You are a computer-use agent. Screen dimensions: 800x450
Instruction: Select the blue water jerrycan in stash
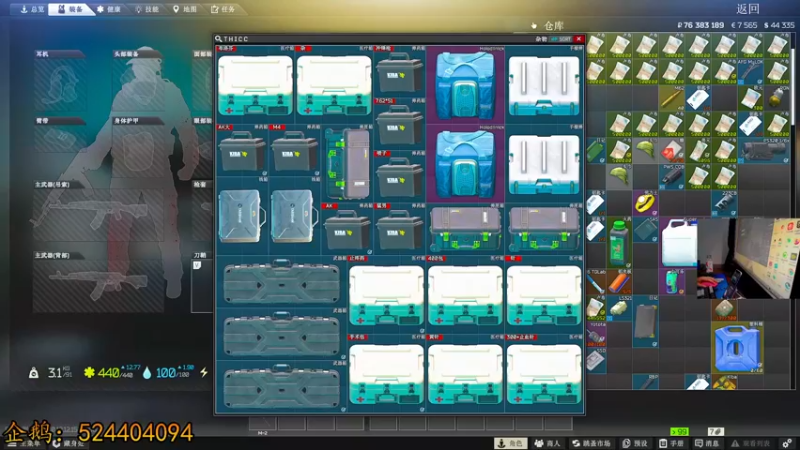point(737,346)
